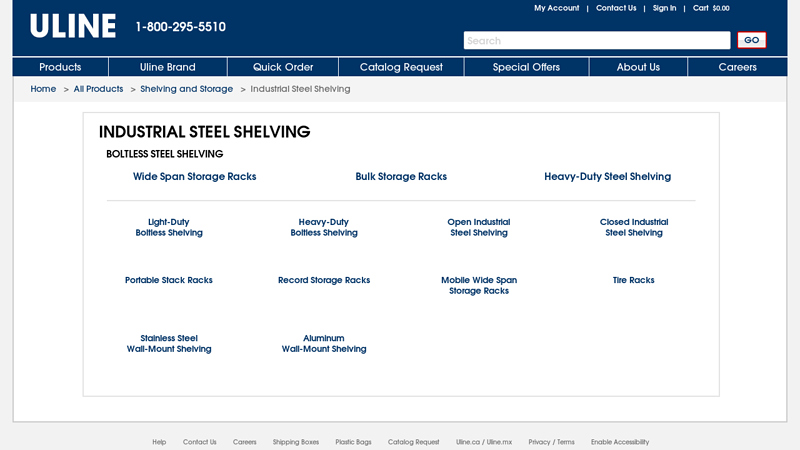Open Contact Us in header
The height and width of the screenshot is (450, 800).
click(616, 8)
